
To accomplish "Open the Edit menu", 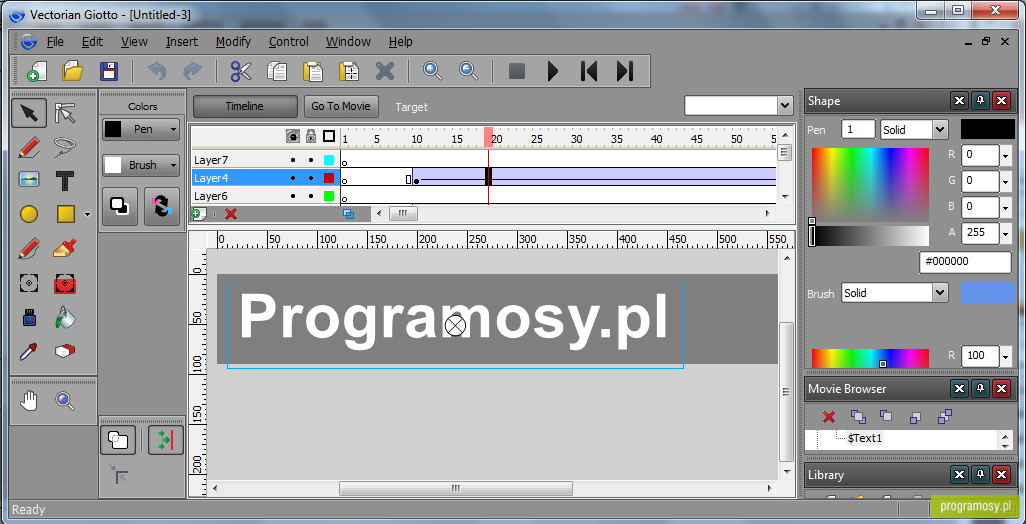I will 92,42.
